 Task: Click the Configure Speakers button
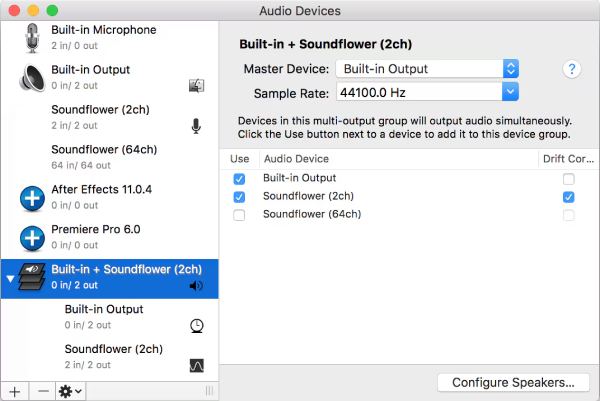(x=513, y=382)
